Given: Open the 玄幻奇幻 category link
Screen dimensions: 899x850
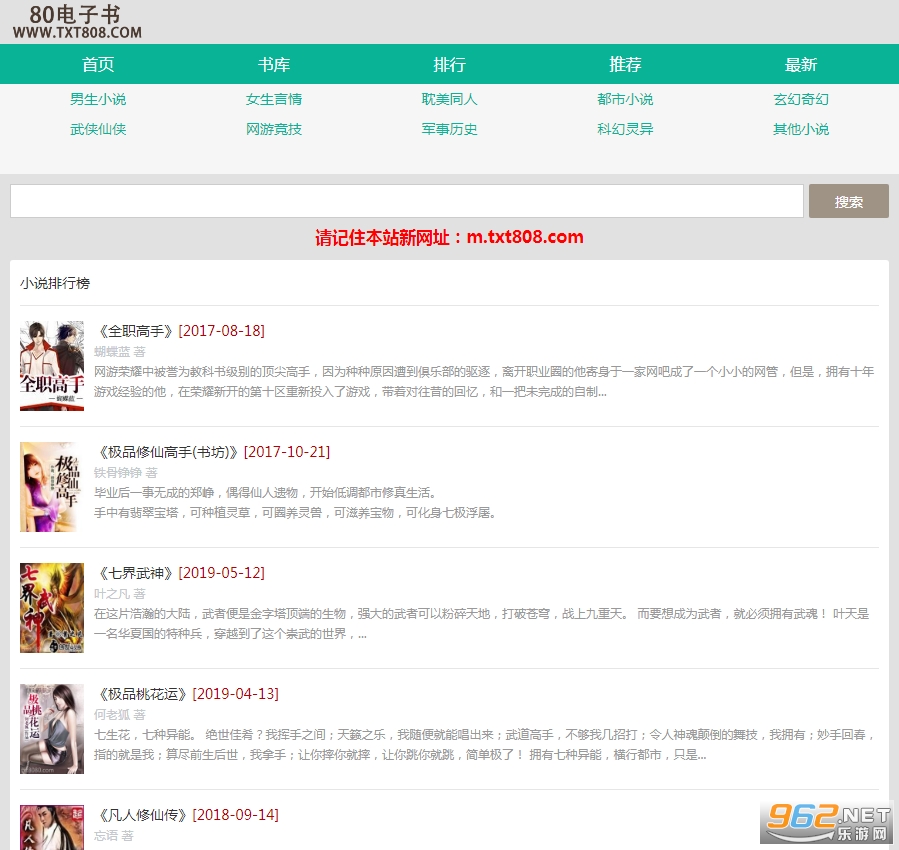Looking at the screenshot, I should (x=801, y=99).
